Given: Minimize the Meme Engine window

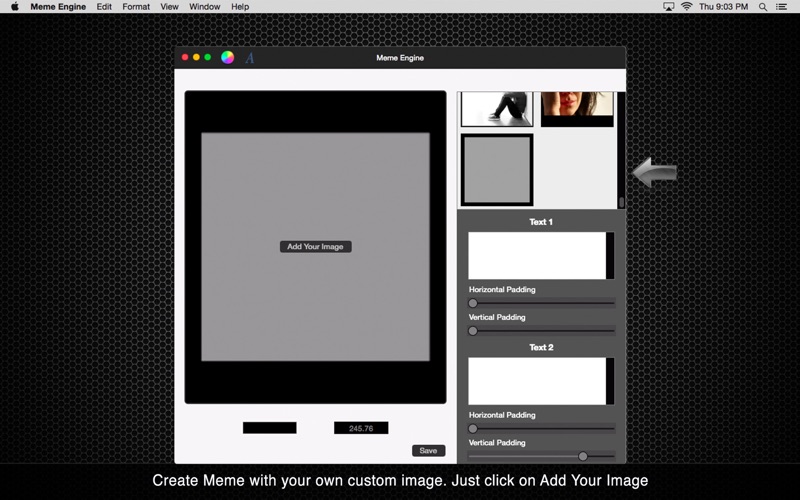Looking at the screenshot, I should [x=196, y=57].
